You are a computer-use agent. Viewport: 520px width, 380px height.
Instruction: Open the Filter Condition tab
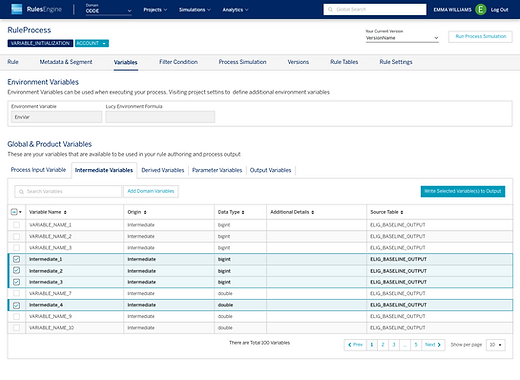pos(178,62)
